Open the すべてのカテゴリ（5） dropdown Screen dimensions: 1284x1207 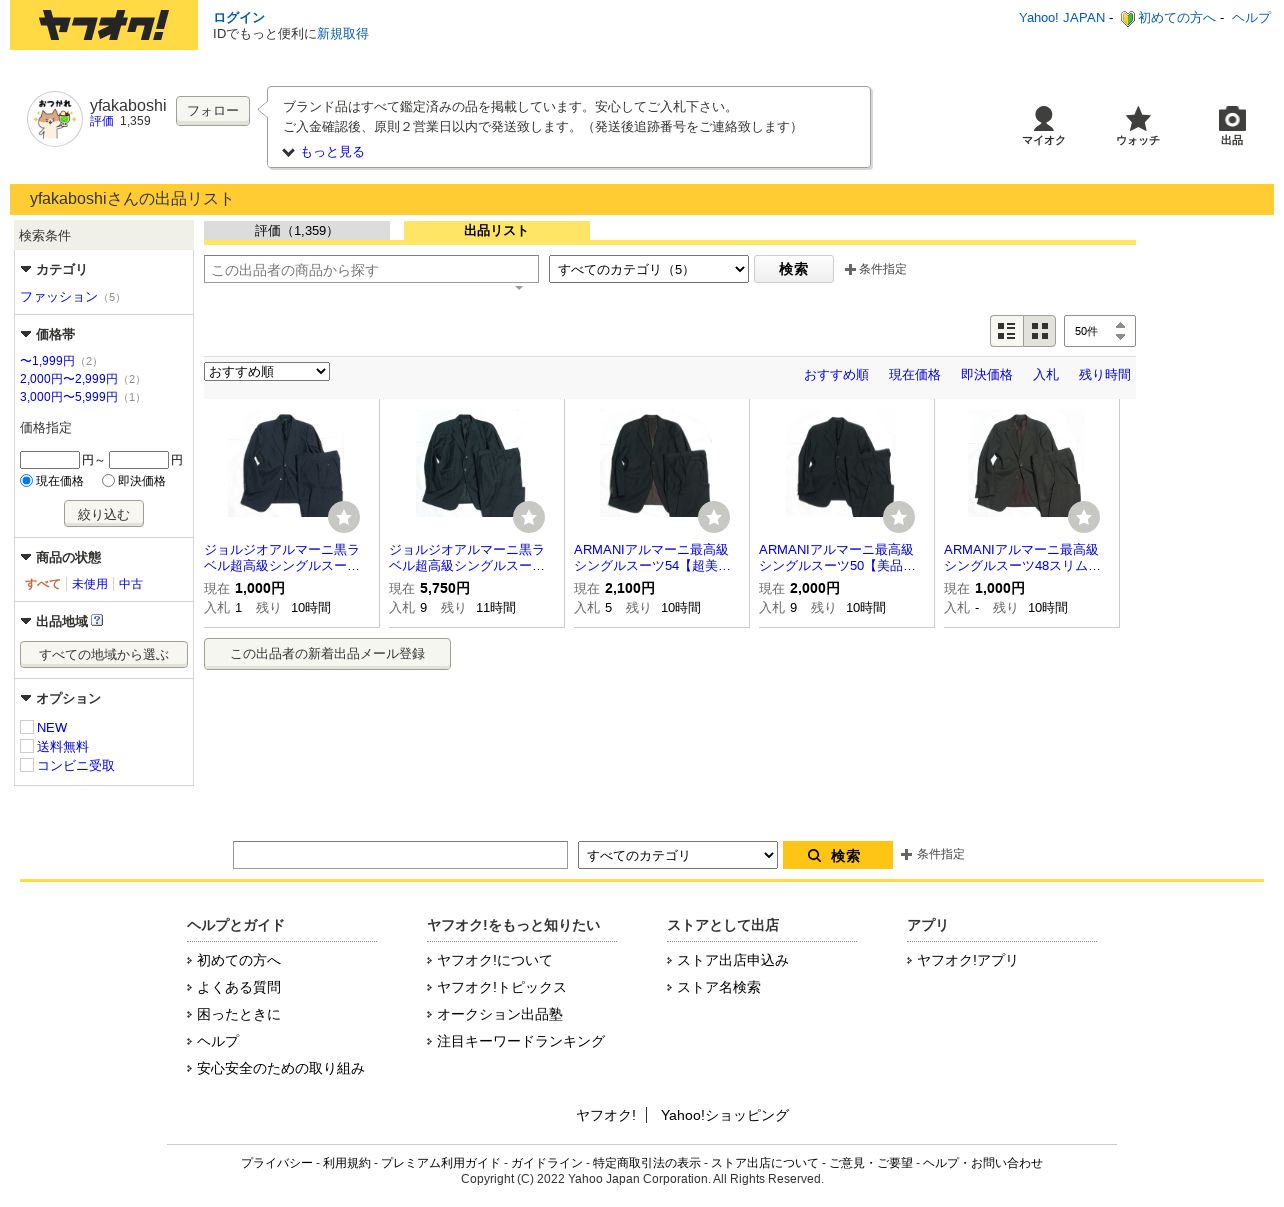[x=649, y=269]
